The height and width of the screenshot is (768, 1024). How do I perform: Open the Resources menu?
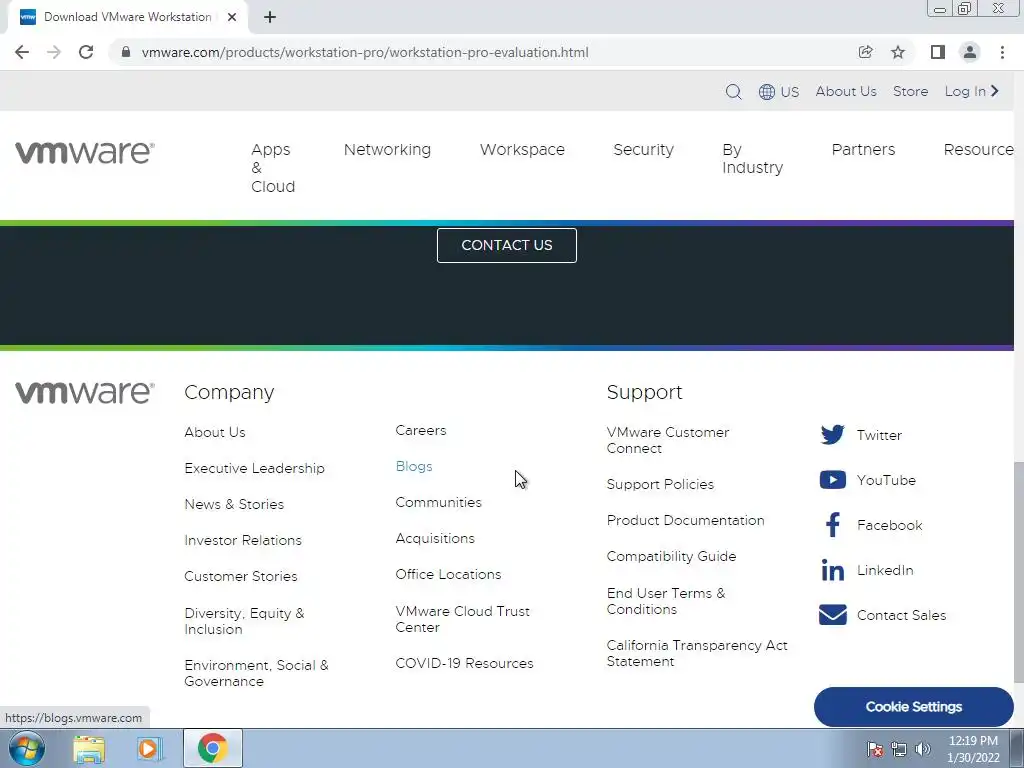coord(978,150)
